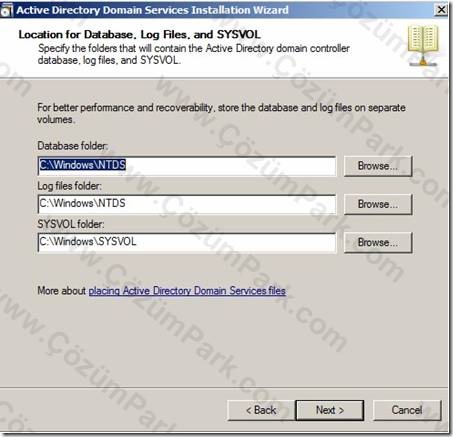Click the Log files folder path field
The image size is (453, 437).
pyautogui.click(x=187, y=204)
